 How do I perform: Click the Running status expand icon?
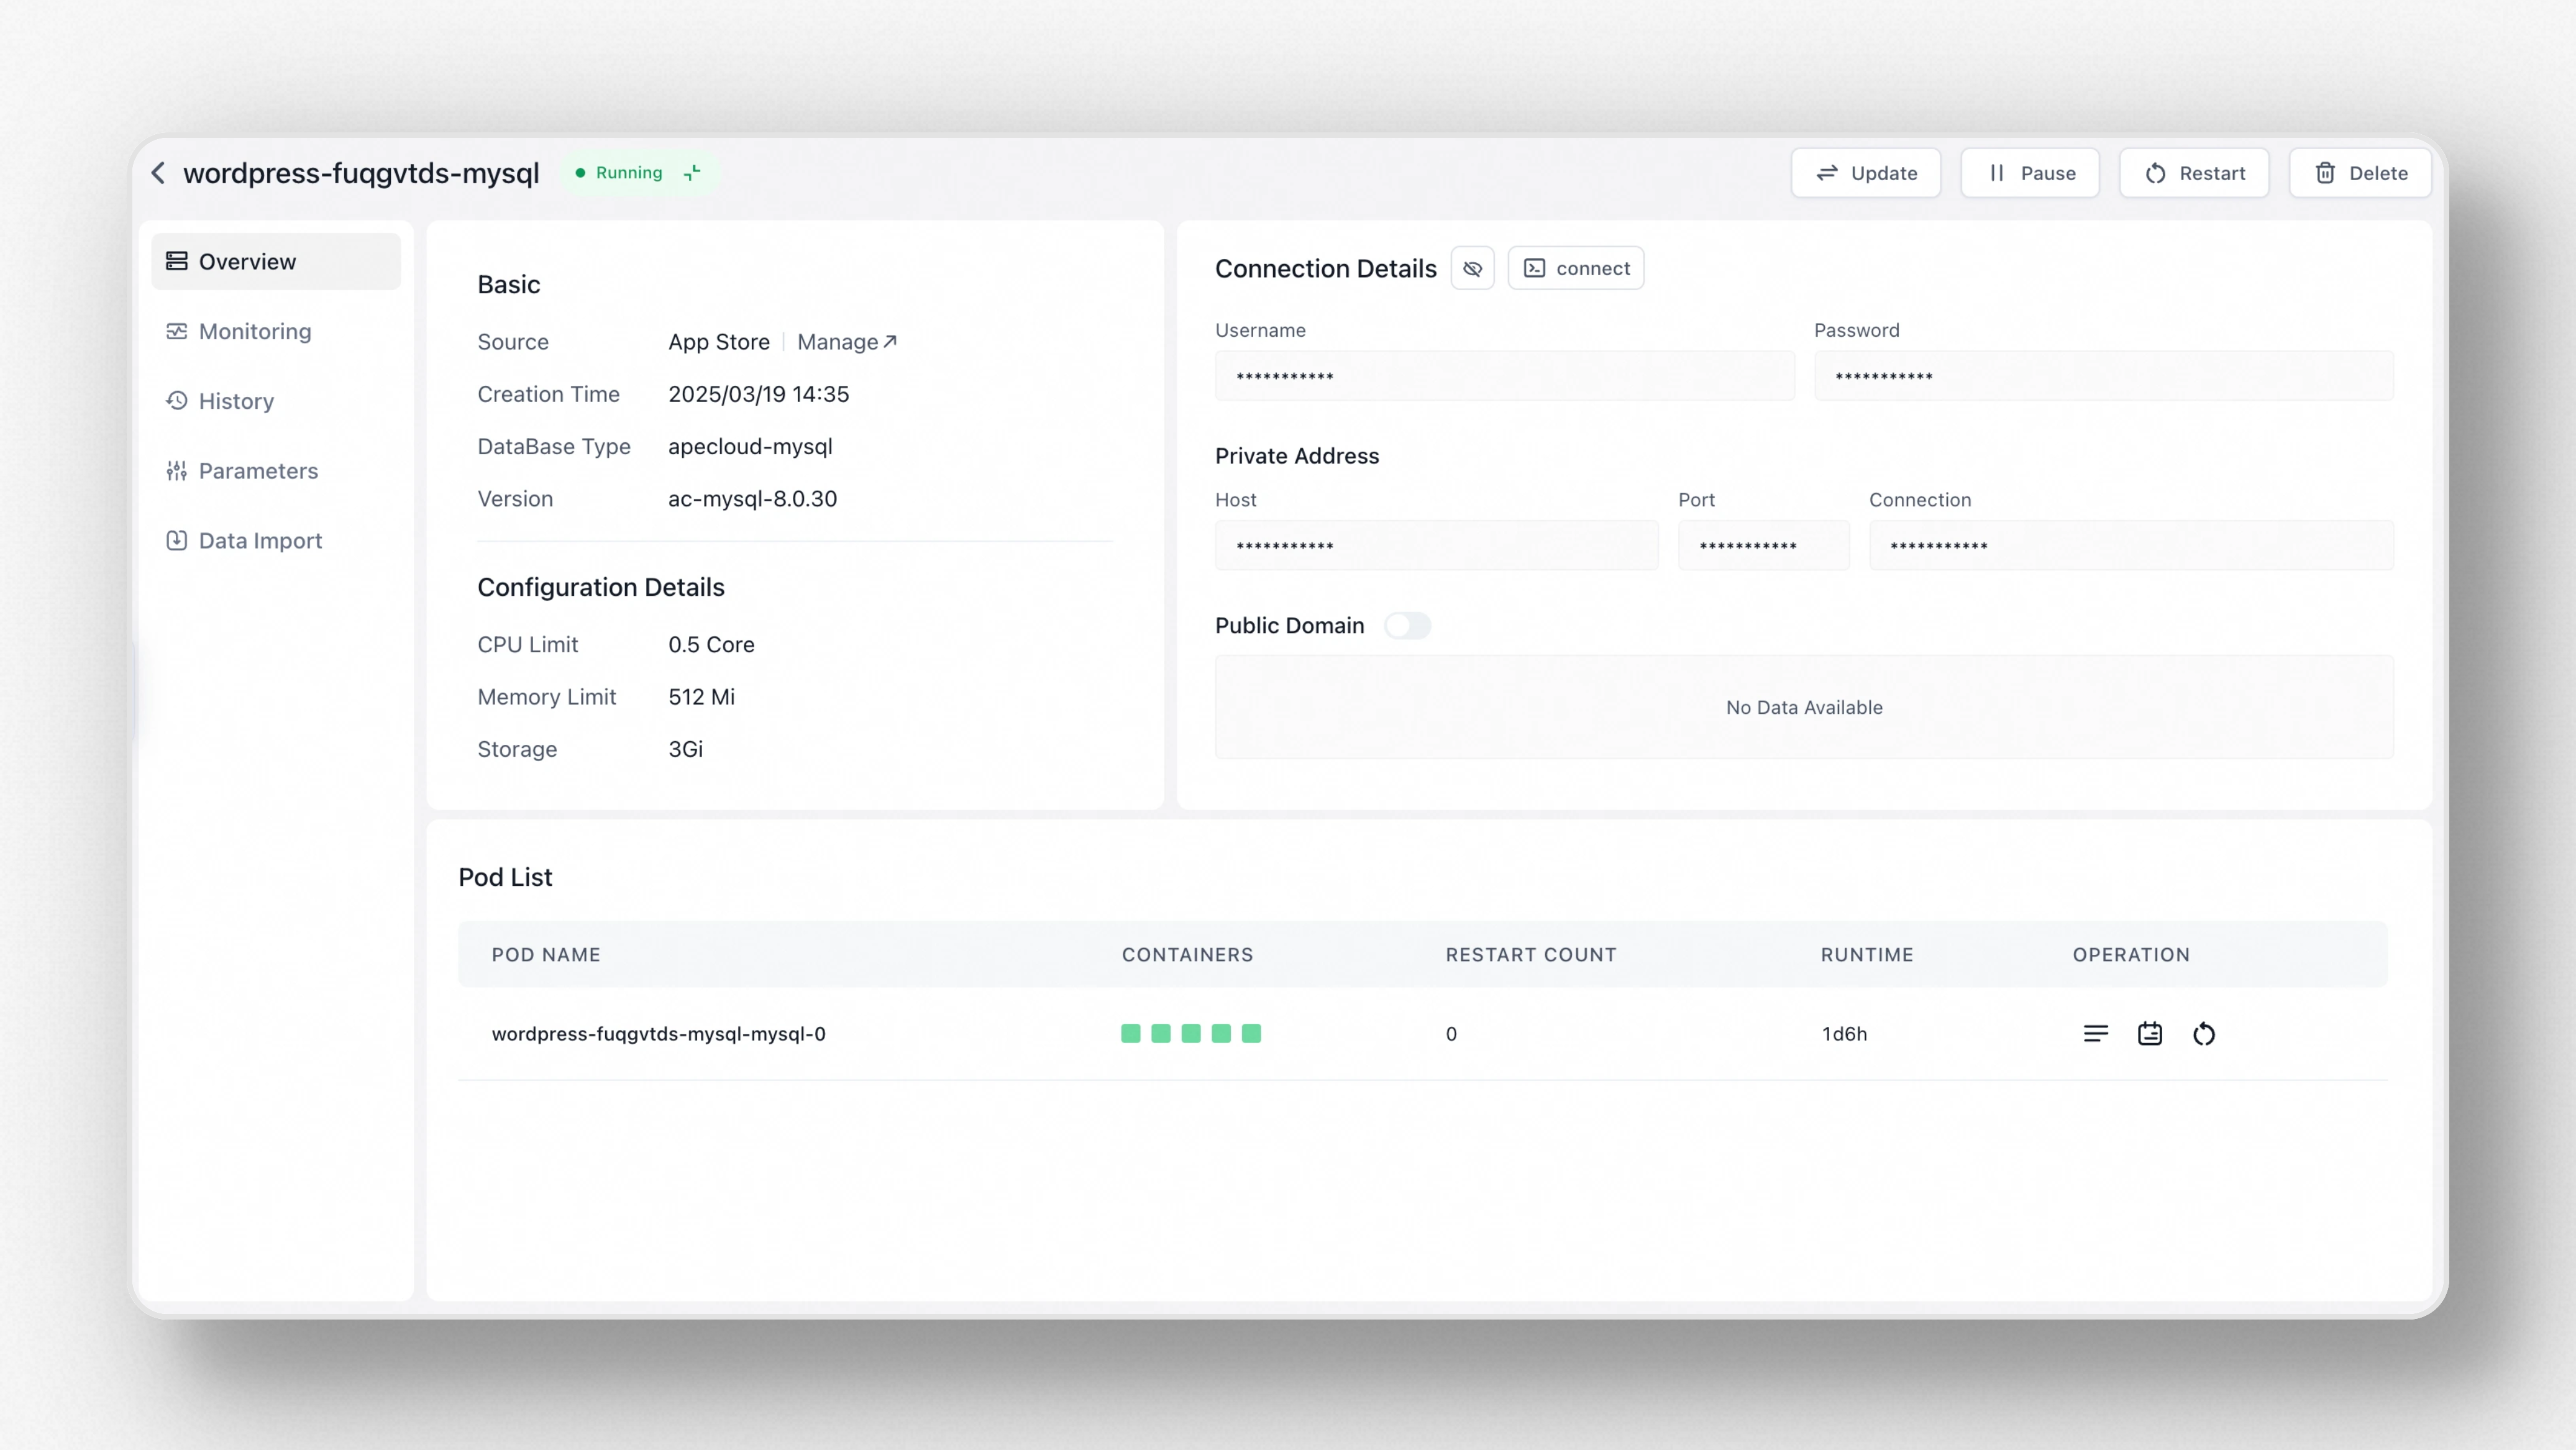coord(692,173)
